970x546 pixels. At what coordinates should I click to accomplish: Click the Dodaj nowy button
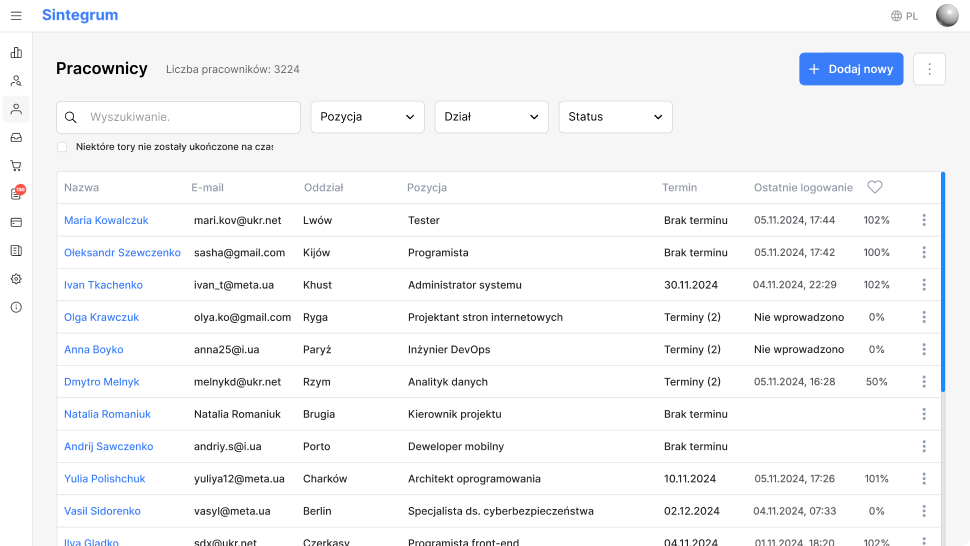coord(851,69)
